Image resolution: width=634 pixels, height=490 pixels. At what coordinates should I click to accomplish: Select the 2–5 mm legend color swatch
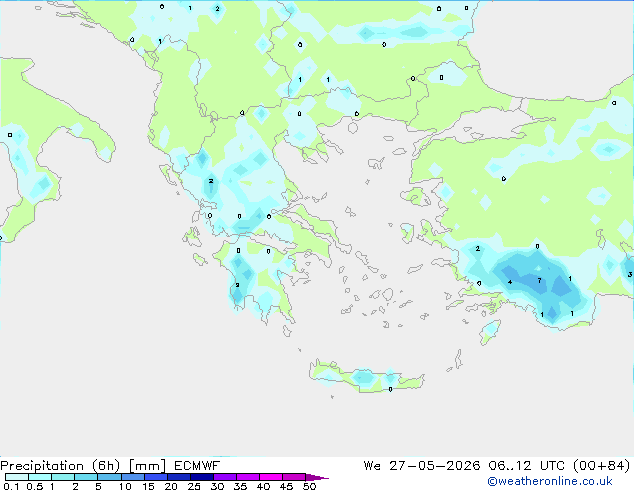[86, 477]
